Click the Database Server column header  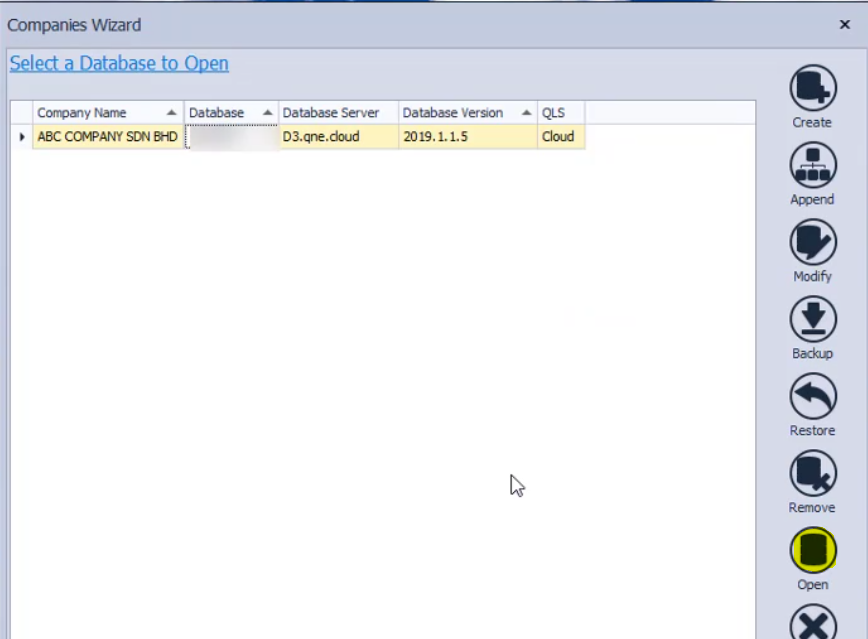(x=338, y=112)
